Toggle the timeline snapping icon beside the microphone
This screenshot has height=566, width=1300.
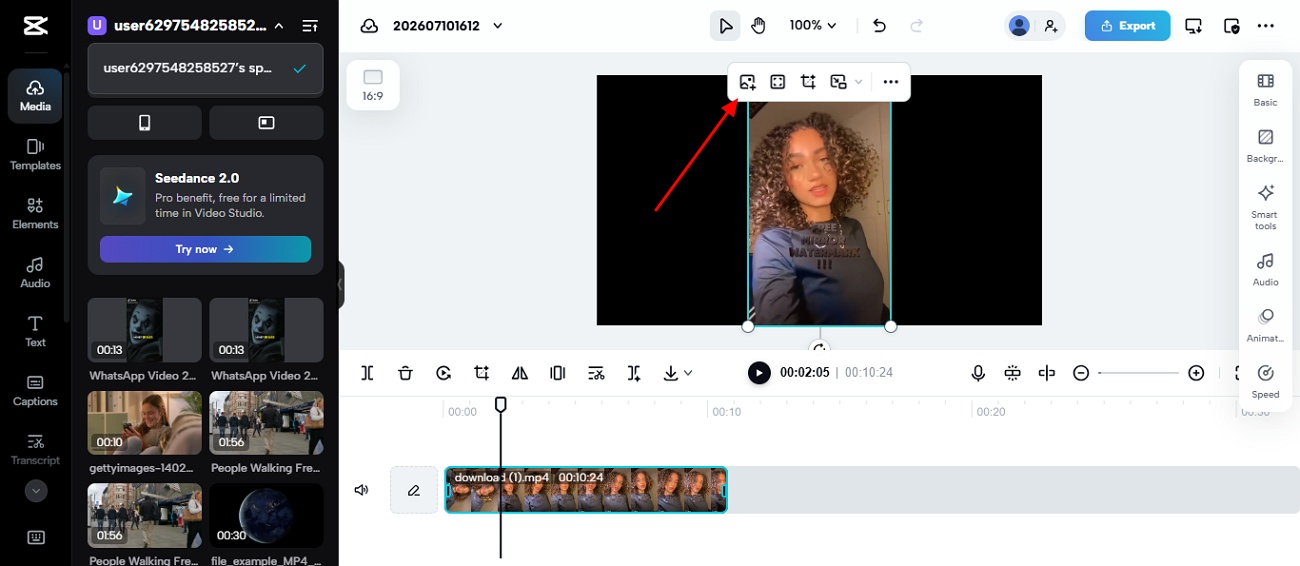tap(1012, 373)
